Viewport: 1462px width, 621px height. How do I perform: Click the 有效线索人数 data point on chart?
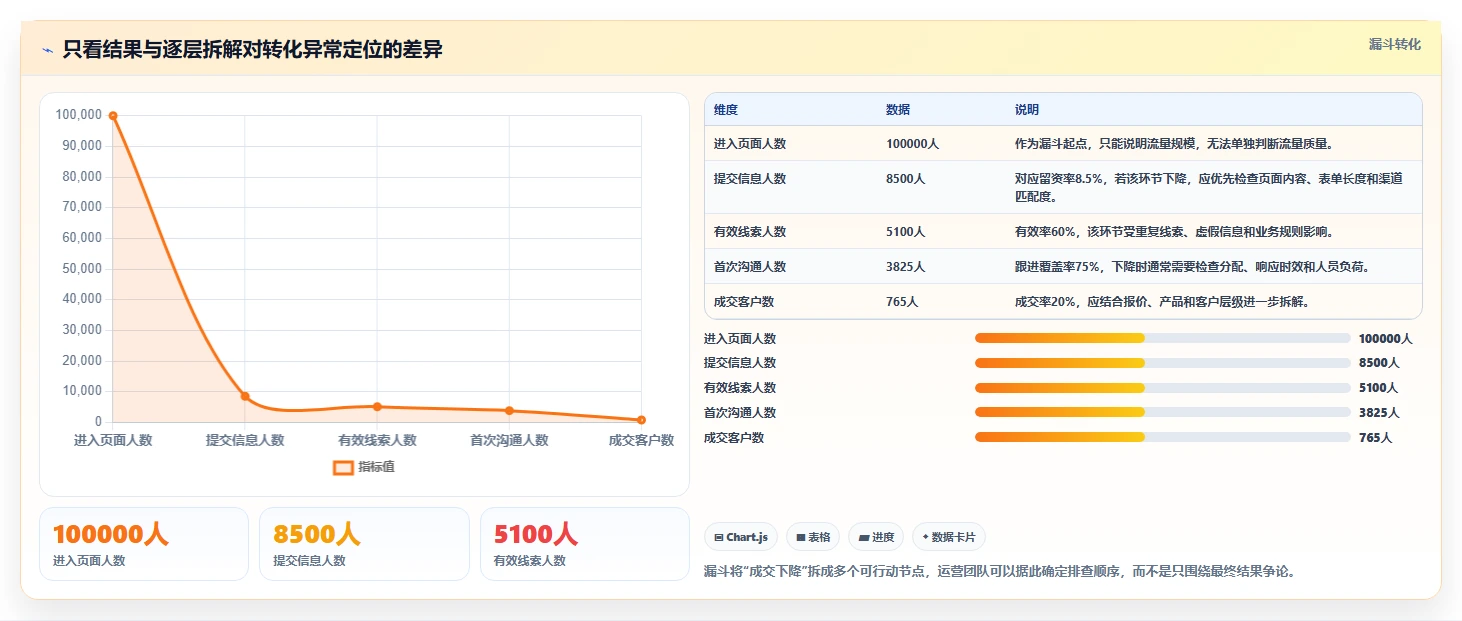[x=377, y=406]
